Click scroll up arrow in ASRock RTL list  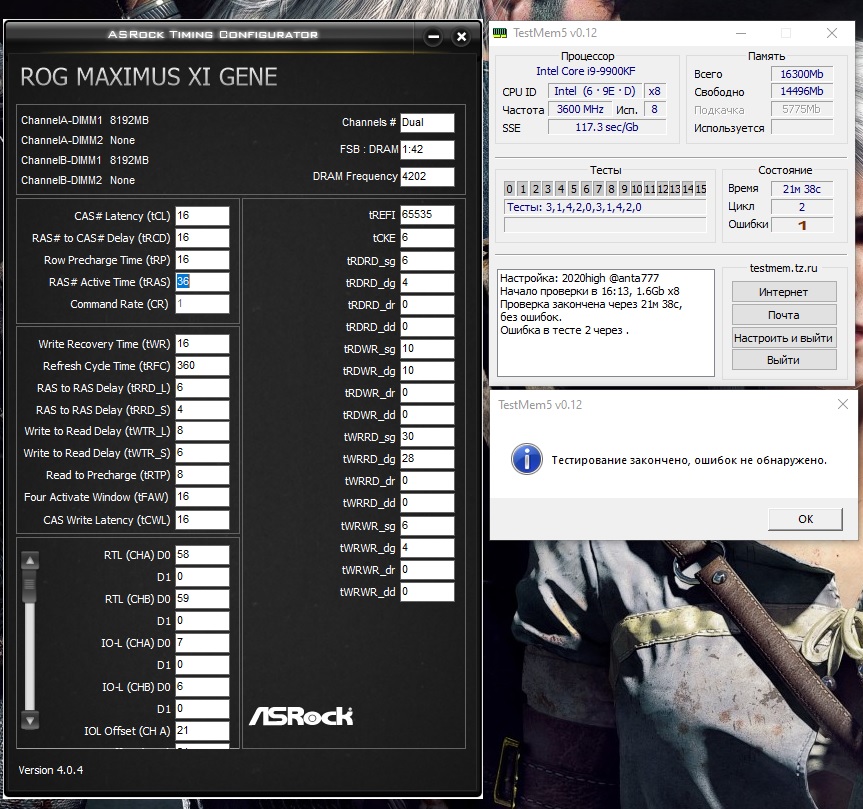tap(30, 561)
